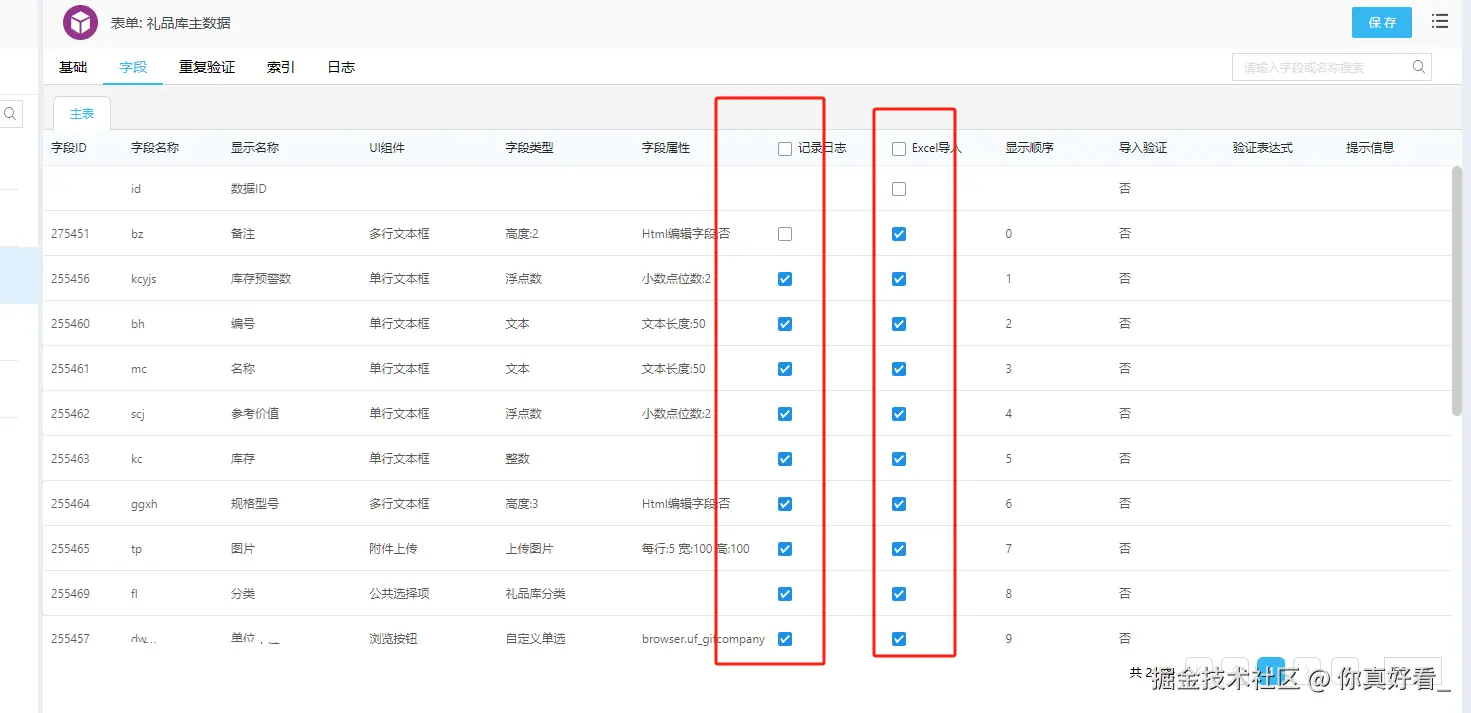Toggle Excel导入 for the fl 分类 row

tap(899, 594)
